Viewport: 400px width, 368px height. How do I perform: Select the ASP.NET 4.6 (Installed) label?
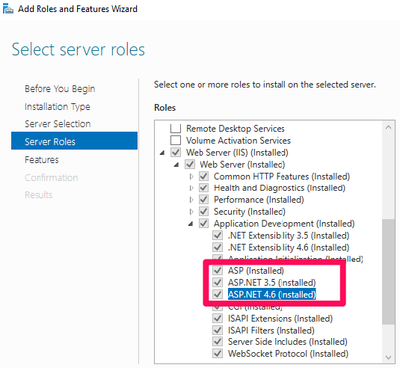point(272,294)
